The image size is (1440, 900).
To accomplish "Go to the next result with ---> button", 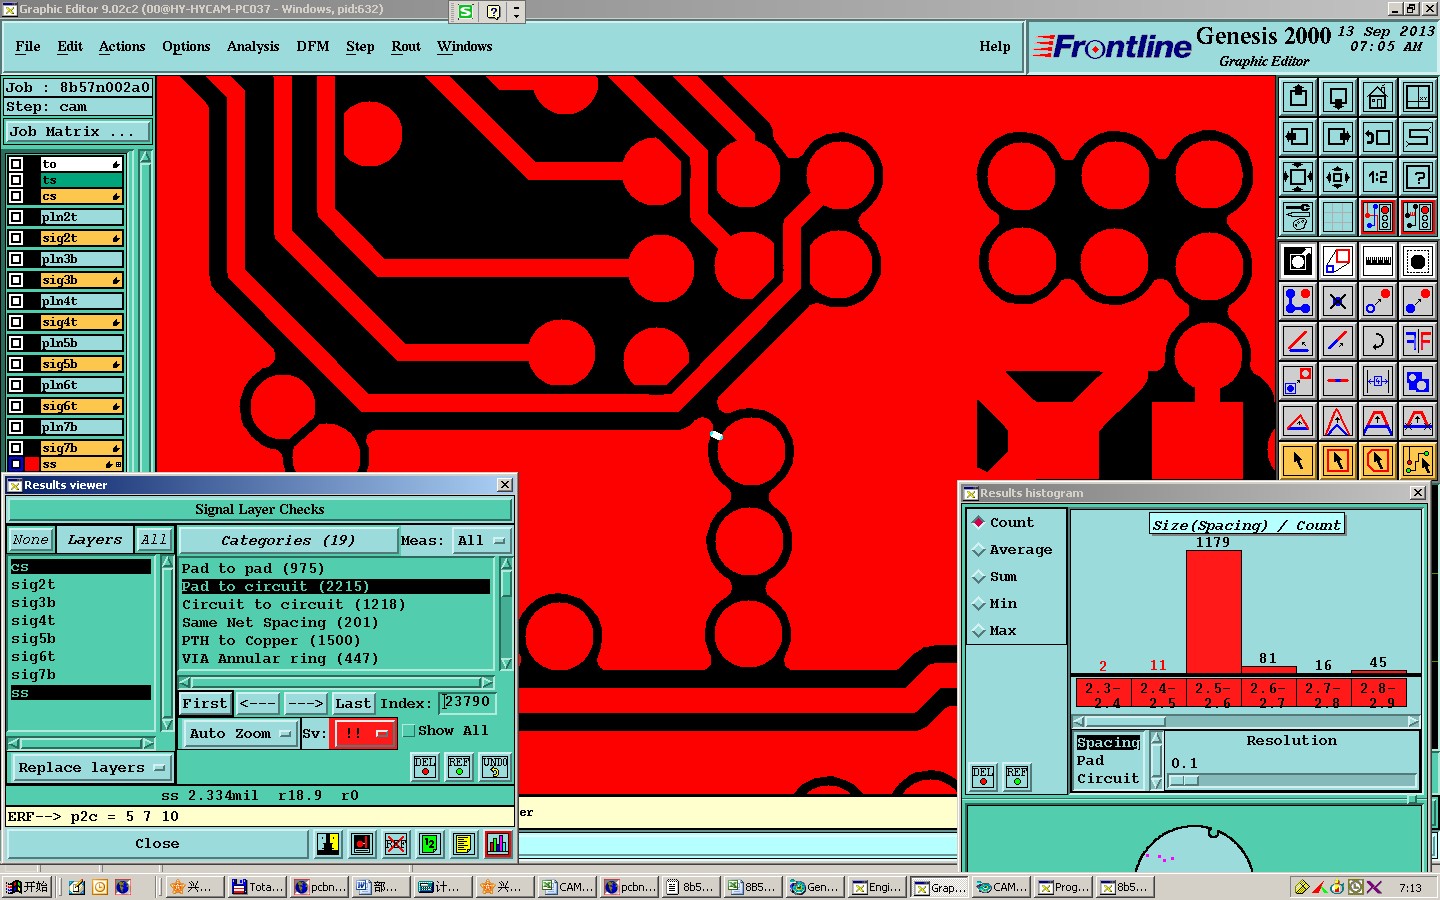I will [x=305, y=703].
